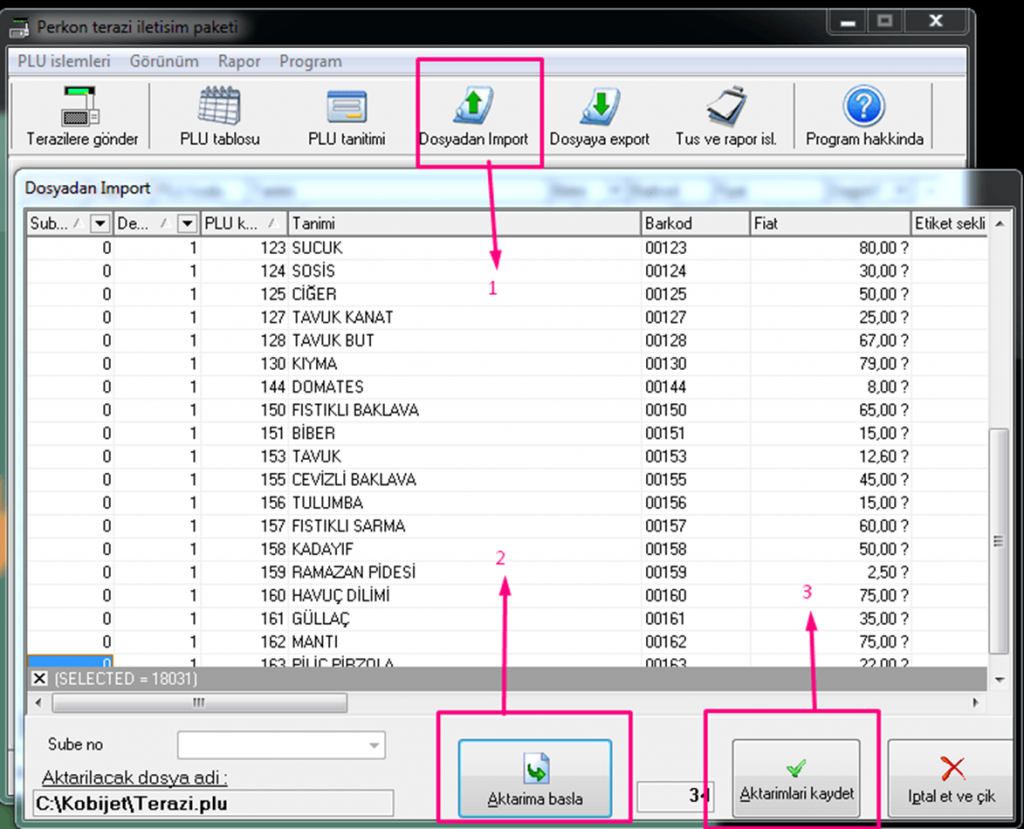The height and width of the screenshot is (829, 1024).
Task: Sort by the Barkod column header
Action: [696, 223]
